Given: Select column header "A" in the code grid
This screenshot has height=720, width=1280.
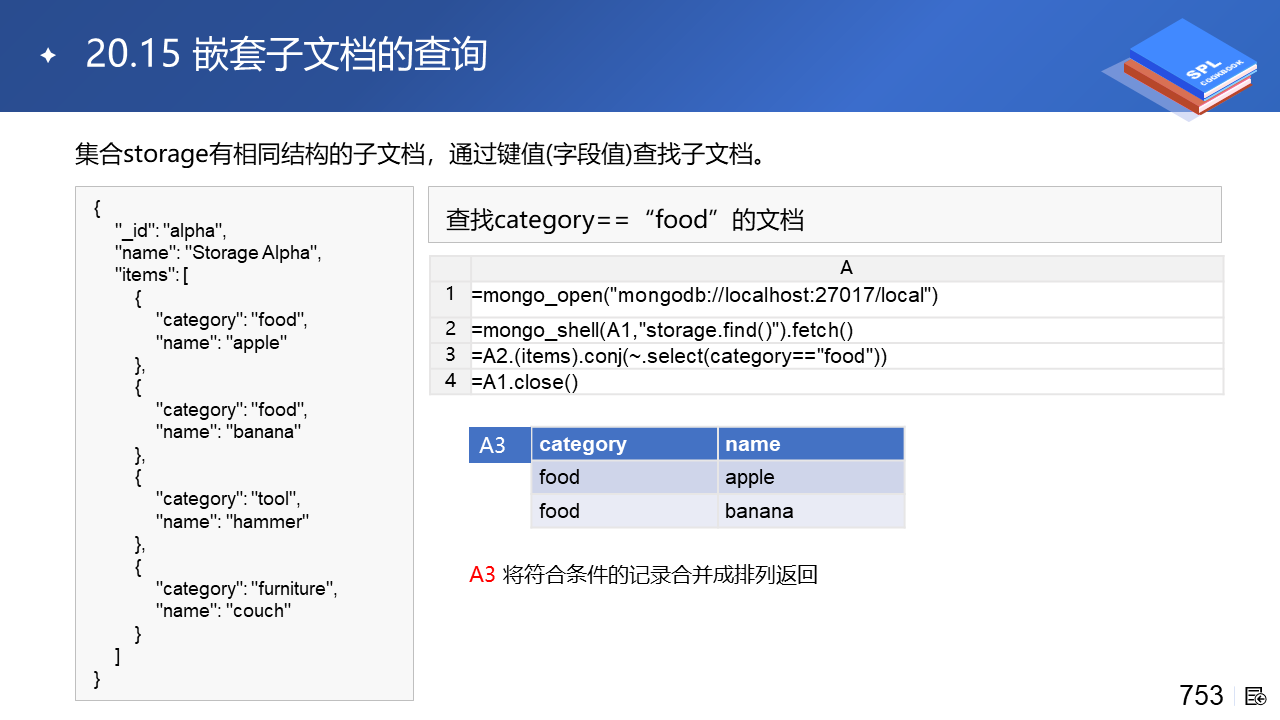Looking at the screenshot, I should tap(847, 268).
